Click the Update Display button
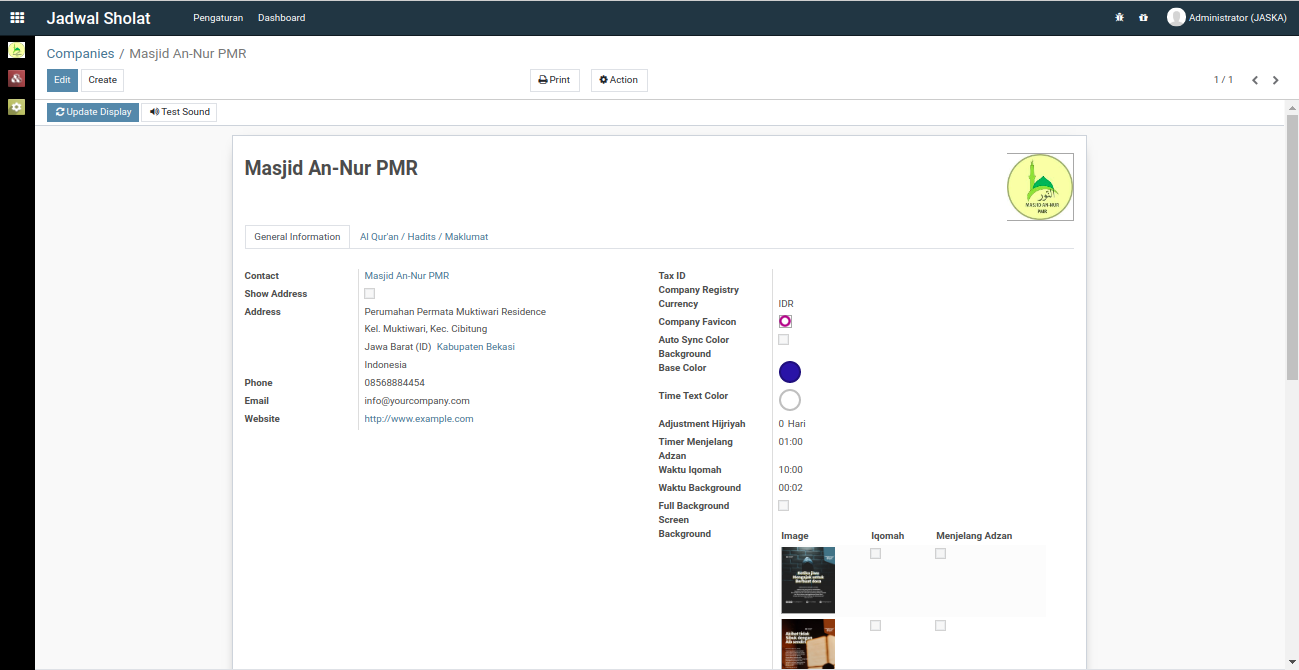Viewport: 1299px width, 670px height. pos(93,112)
